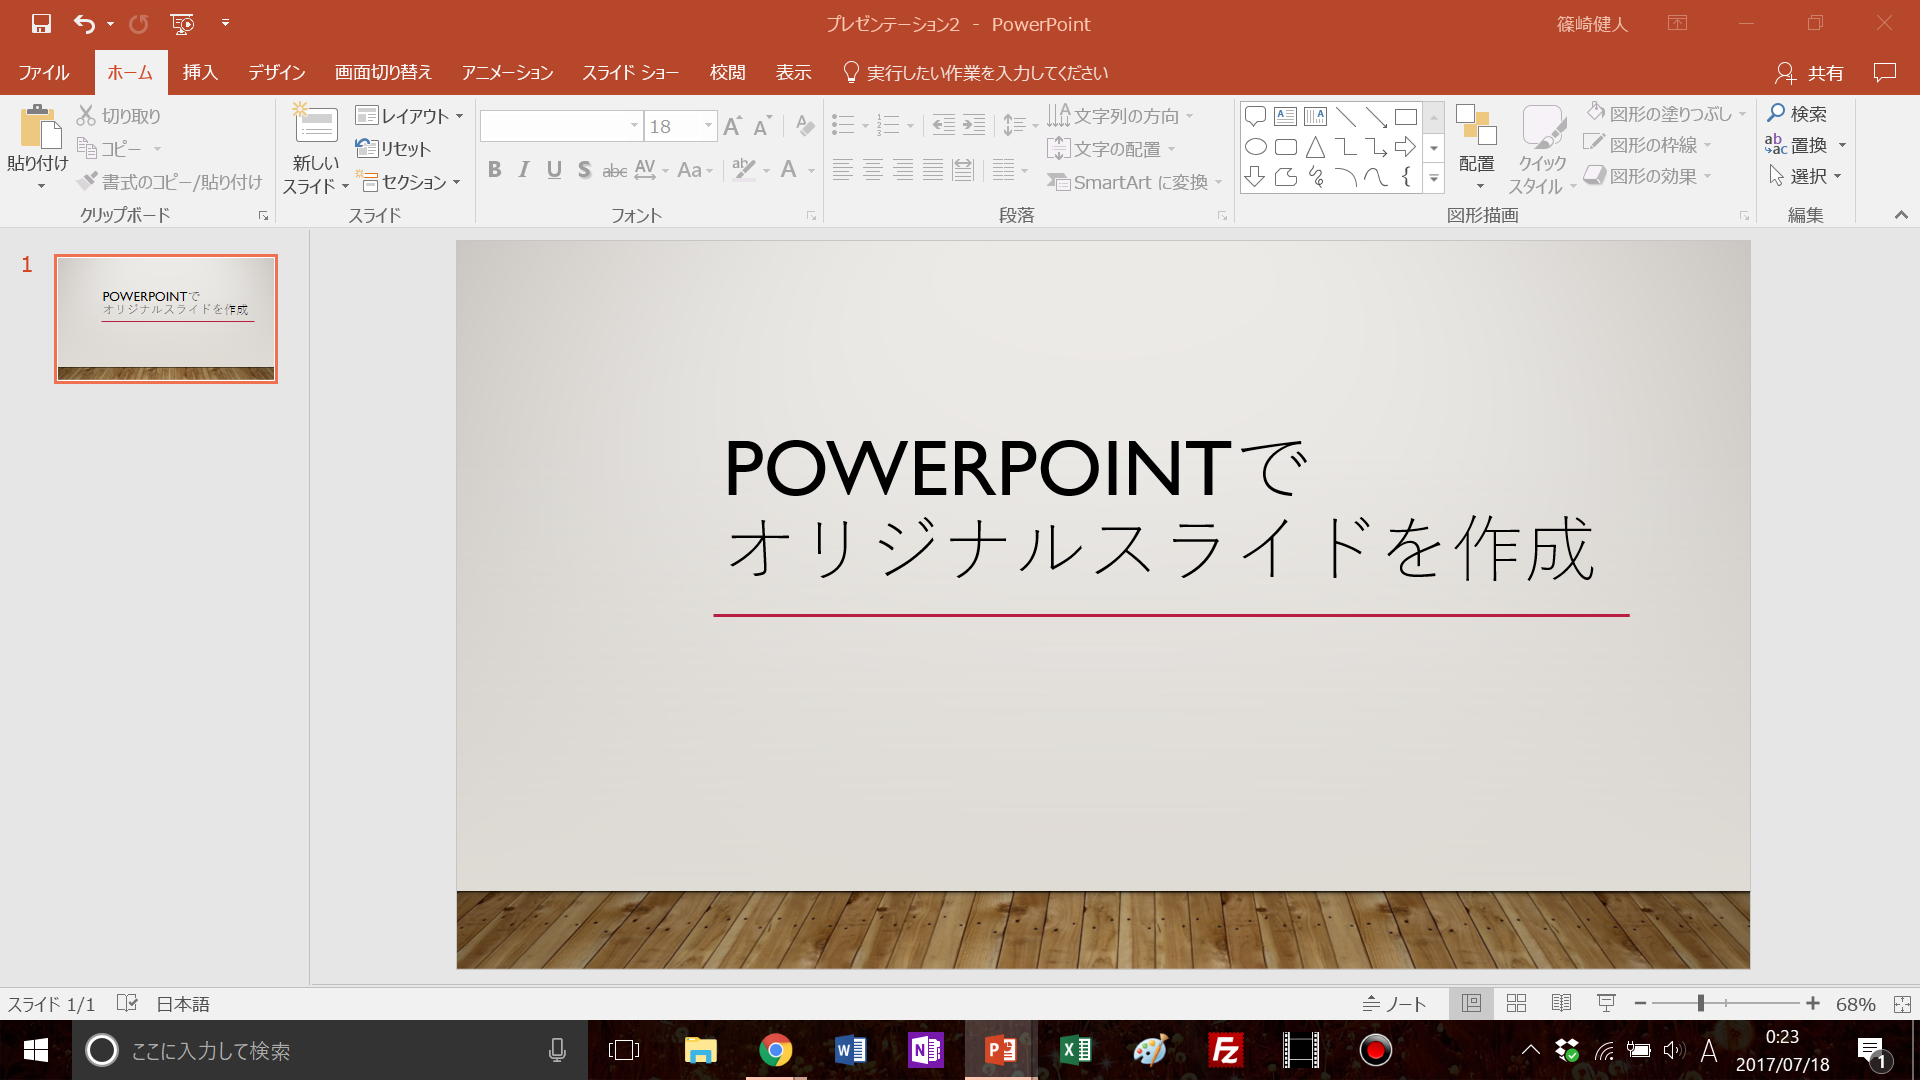
Task: Click Convert to SmartArt button
Action: point(1134,182)
